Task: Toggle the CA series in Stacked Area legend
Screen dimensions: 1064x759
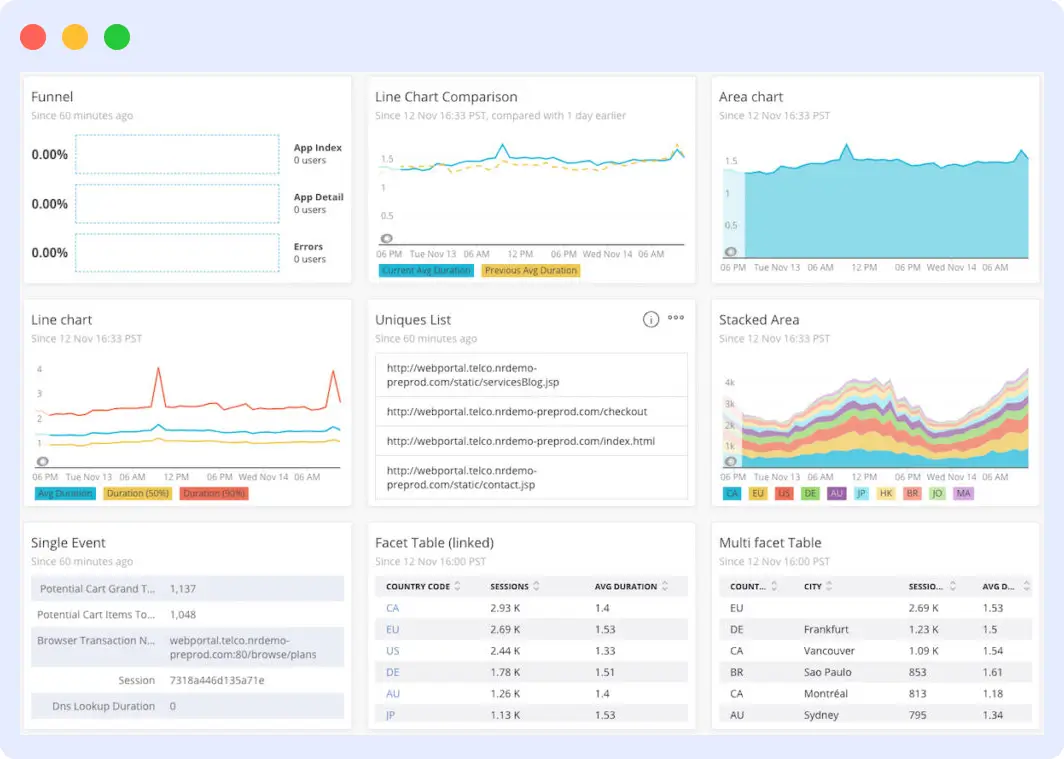Action: pos(731,493)
